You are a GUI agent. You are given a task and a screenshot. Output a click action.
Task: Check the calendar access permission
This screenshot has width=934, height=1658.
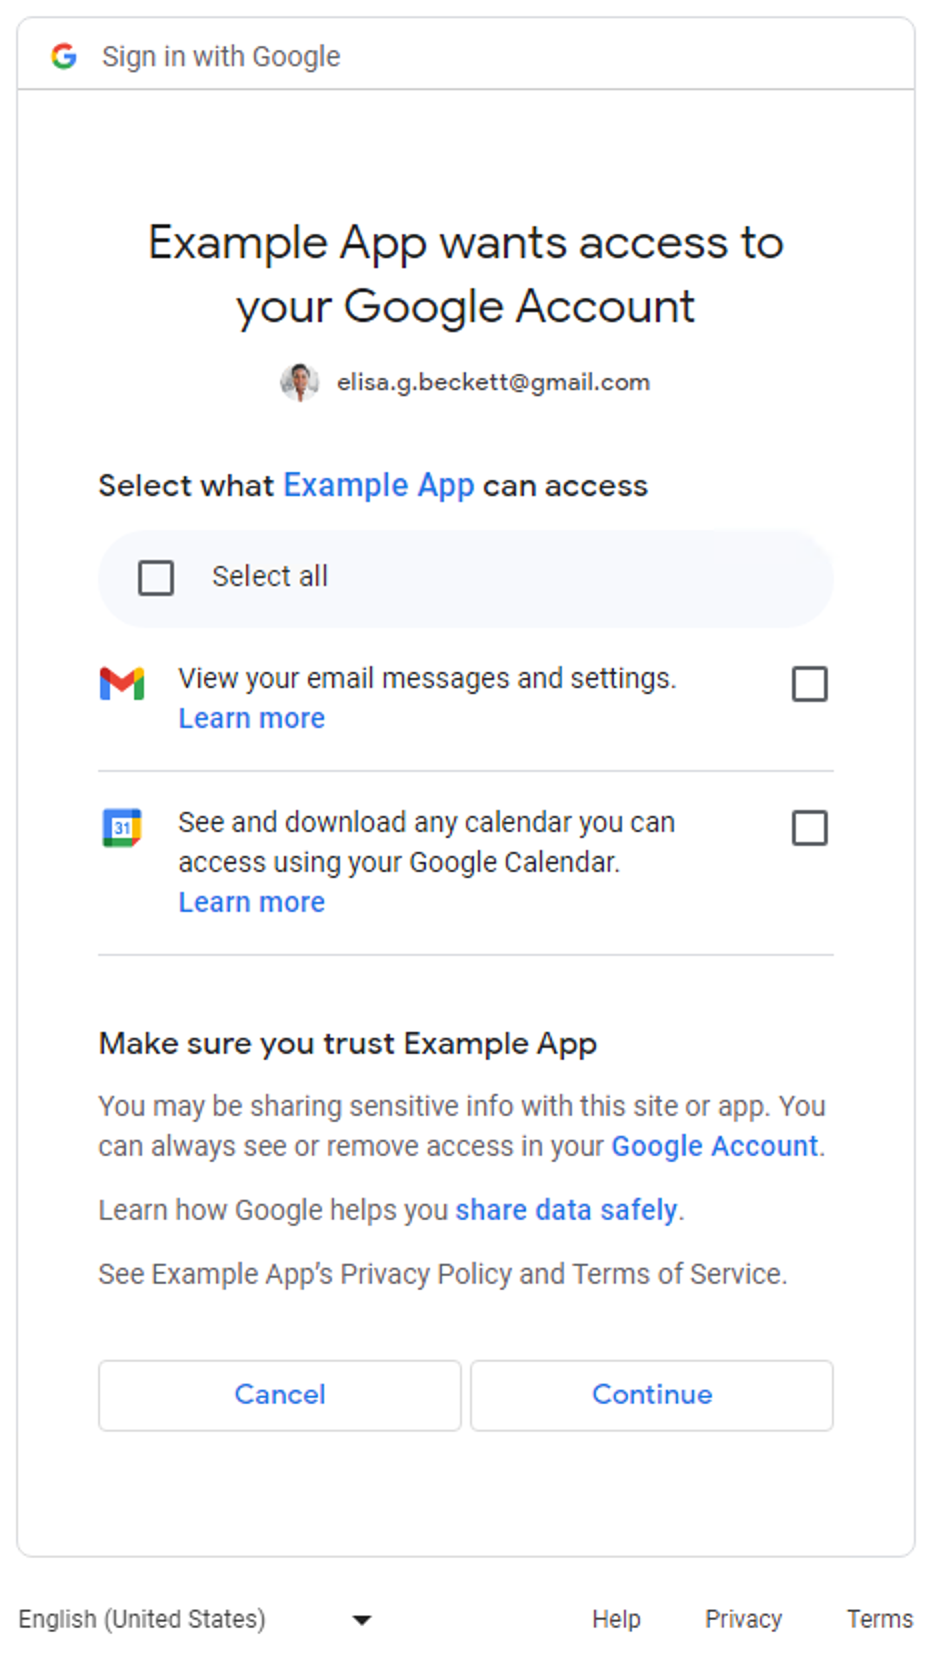[810, 828]
